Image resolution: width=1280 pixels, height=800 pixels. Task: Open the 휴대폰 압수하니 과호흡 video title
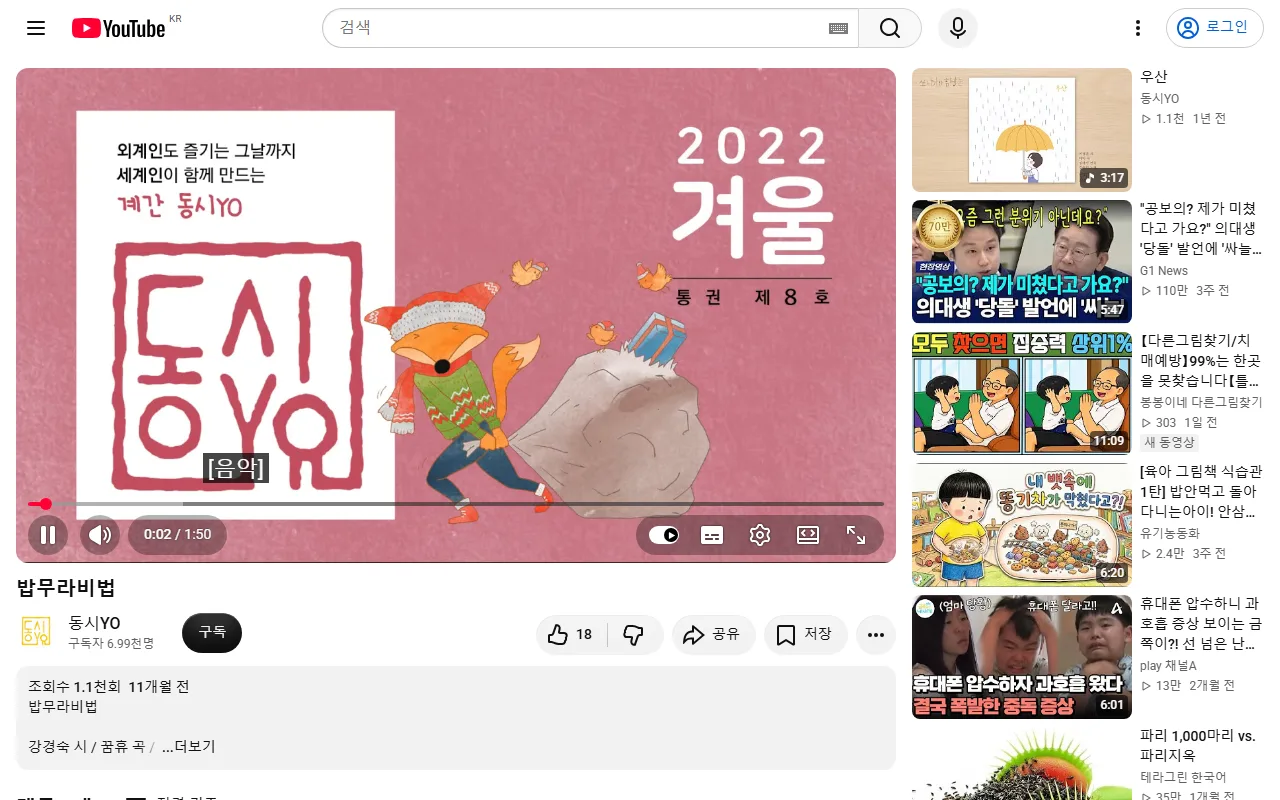pyautogui.click(x=1201, y=624)
